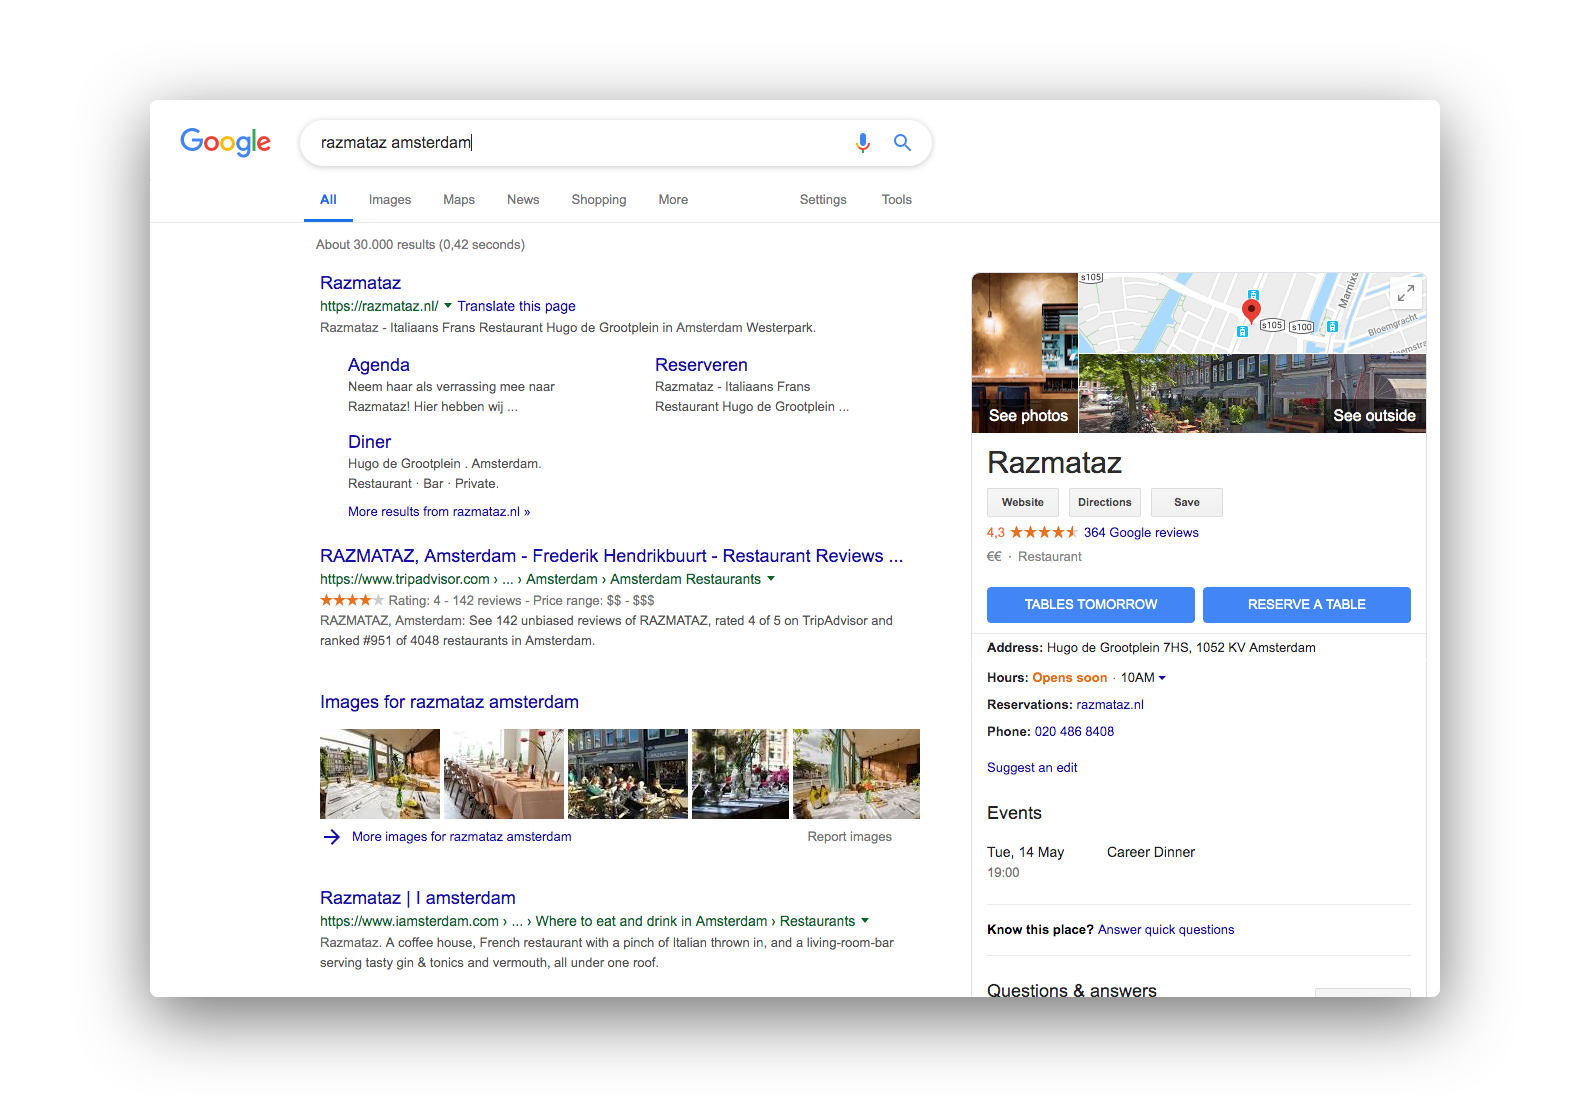Click See outside street view image

(1253, 394)
